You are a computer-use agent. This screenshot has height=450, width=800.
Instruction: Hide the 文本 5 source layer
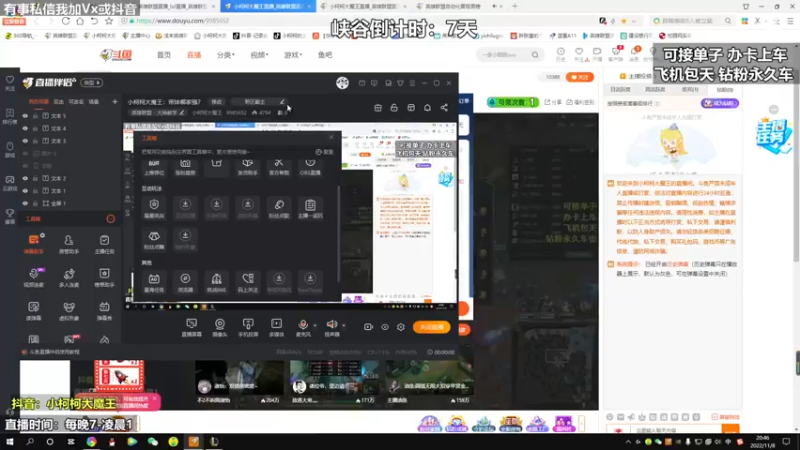(25, 116)
